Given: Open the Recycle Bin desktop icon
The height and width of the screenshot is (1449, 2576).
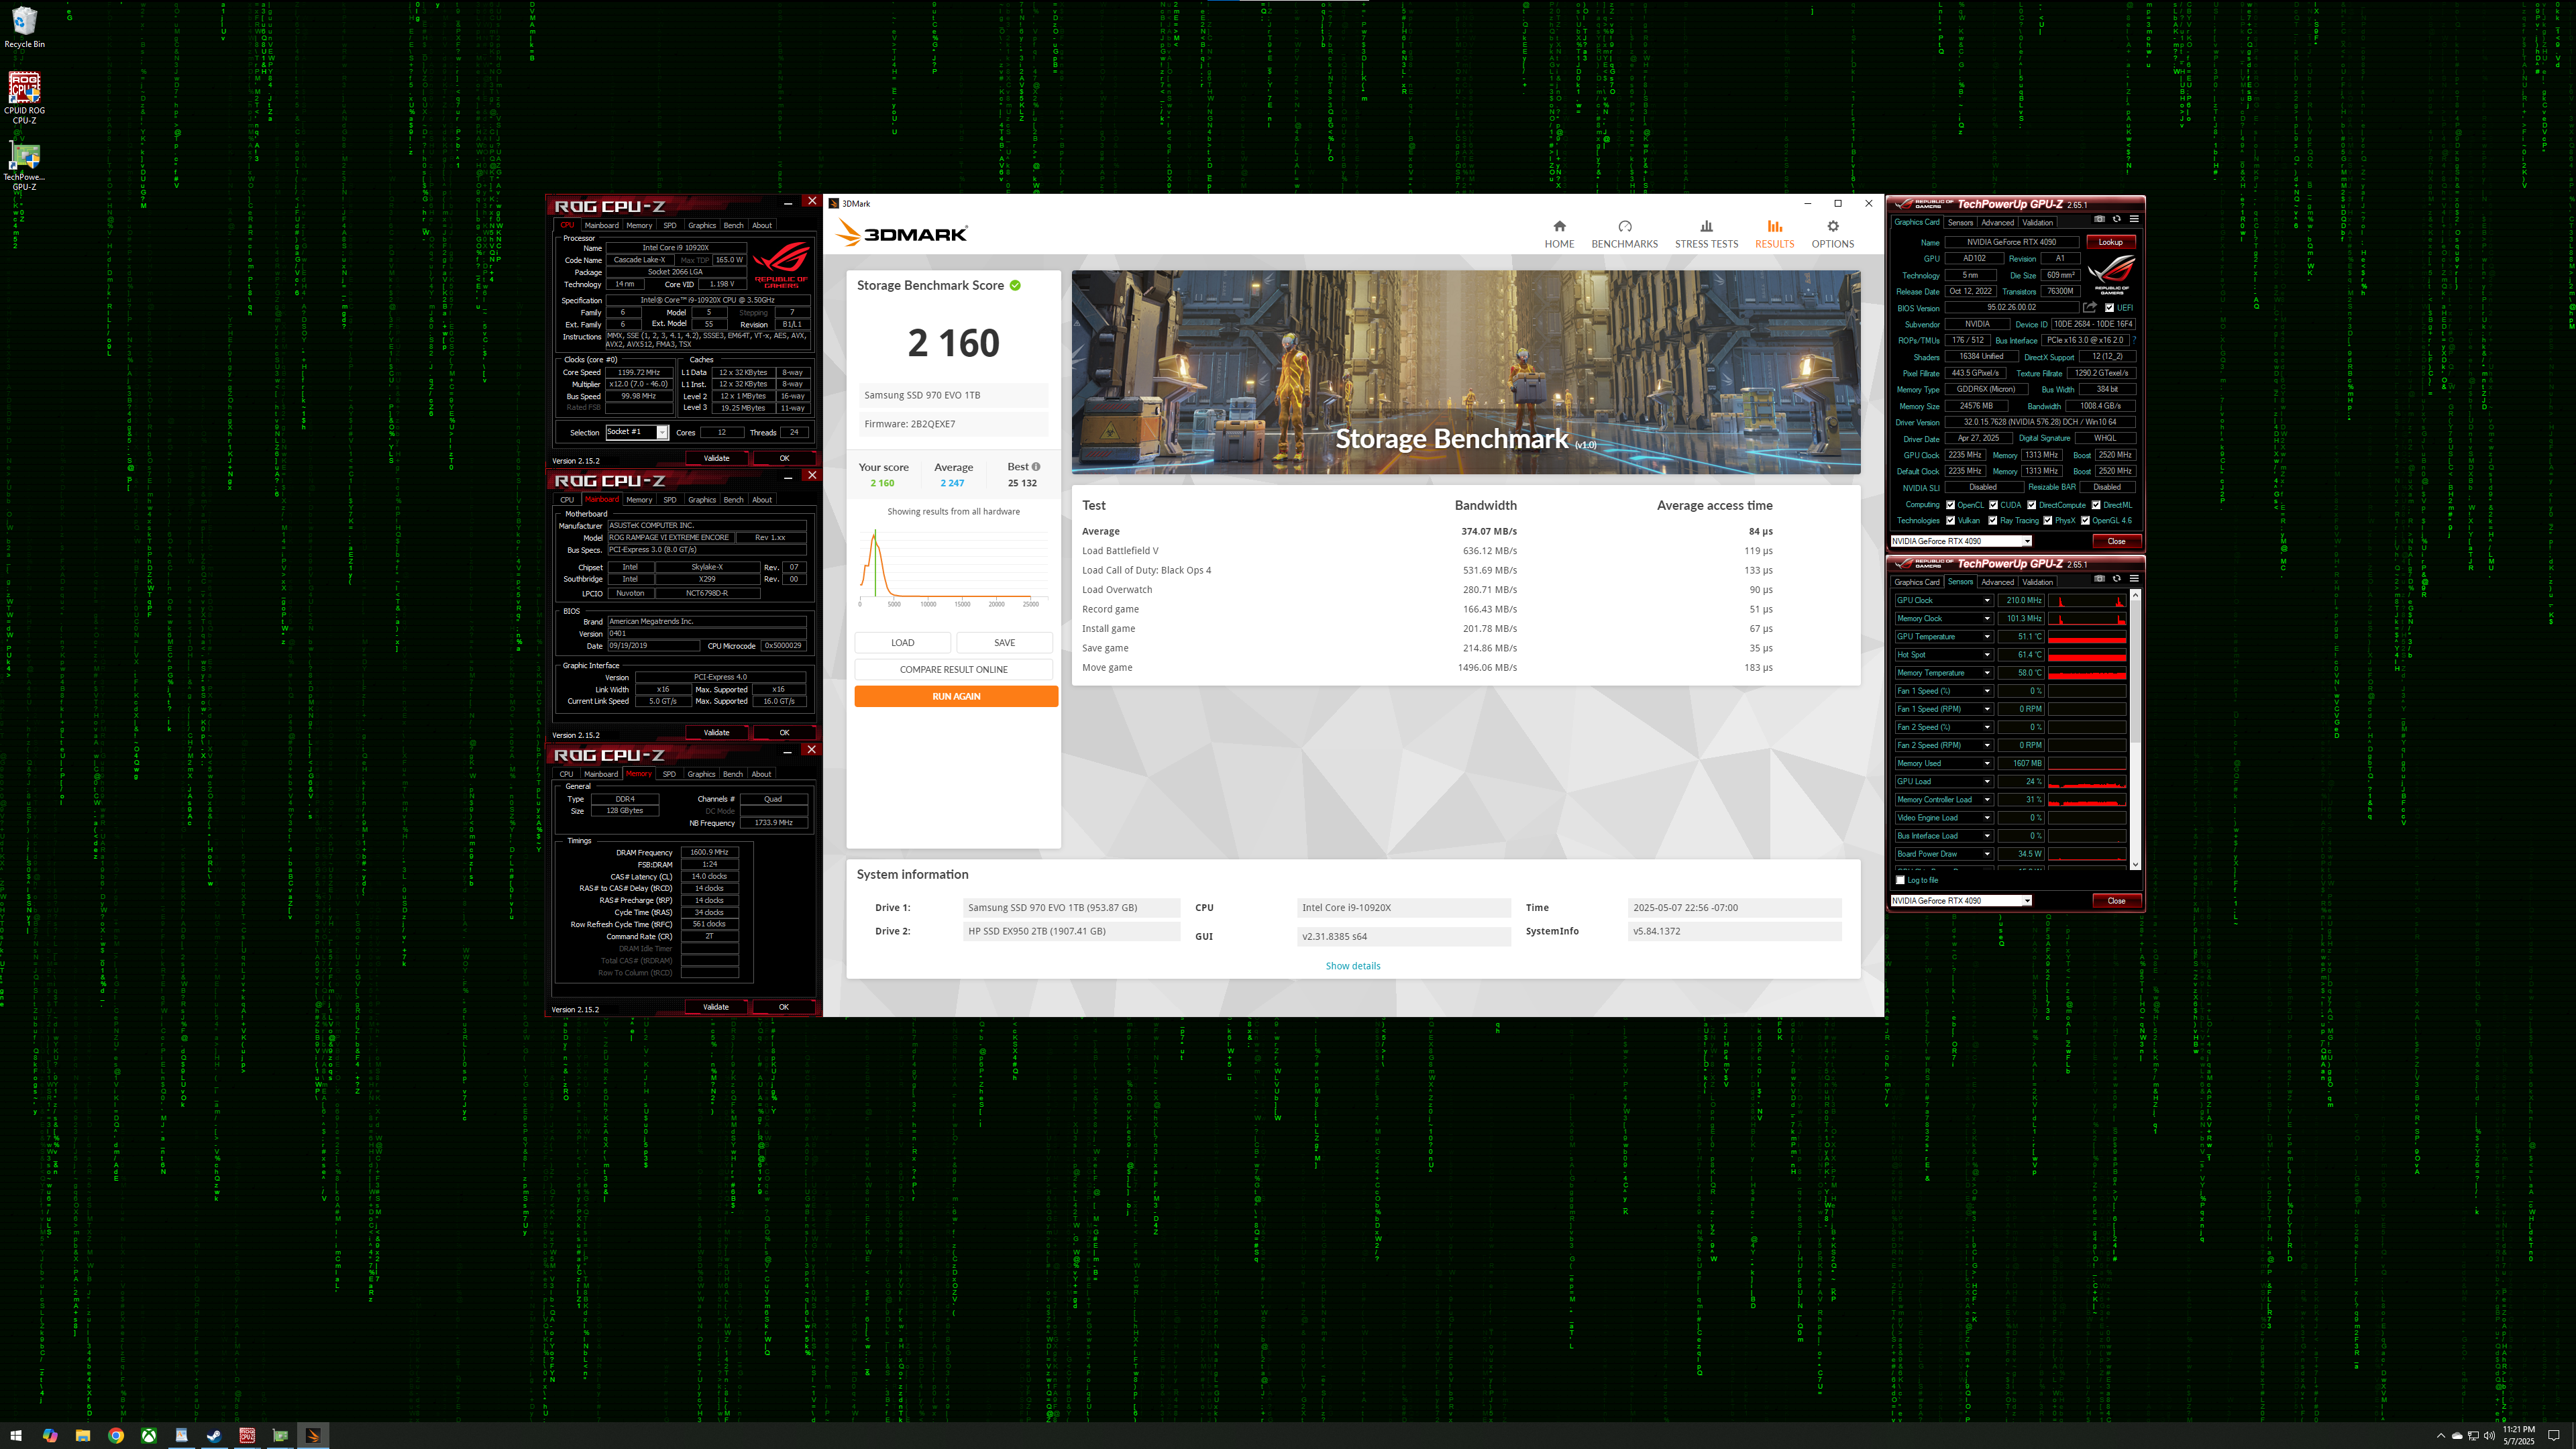Looking at the screenshot, I should point(24,28).
